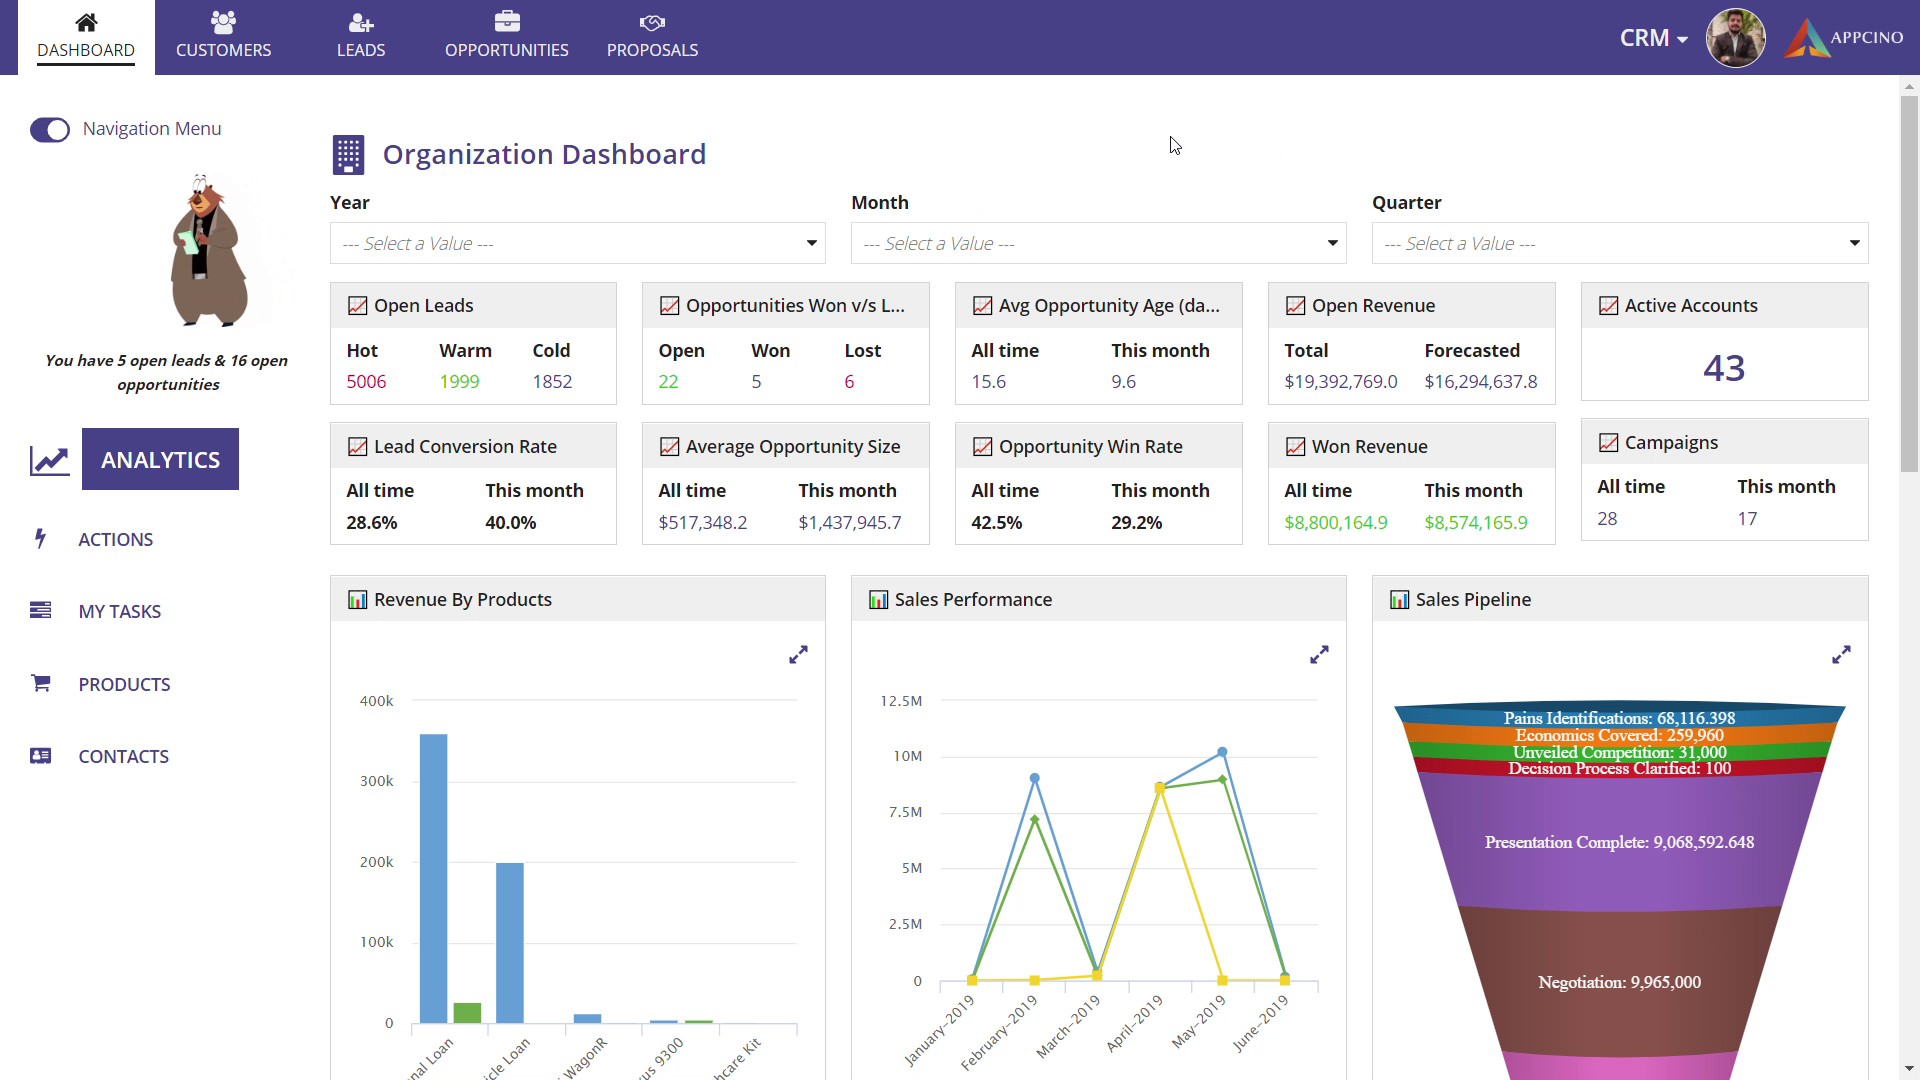Viewport: 1920px width, 1080px height.
Task: Open Leads via add-person icon
Action: click(x=360, y=22)
